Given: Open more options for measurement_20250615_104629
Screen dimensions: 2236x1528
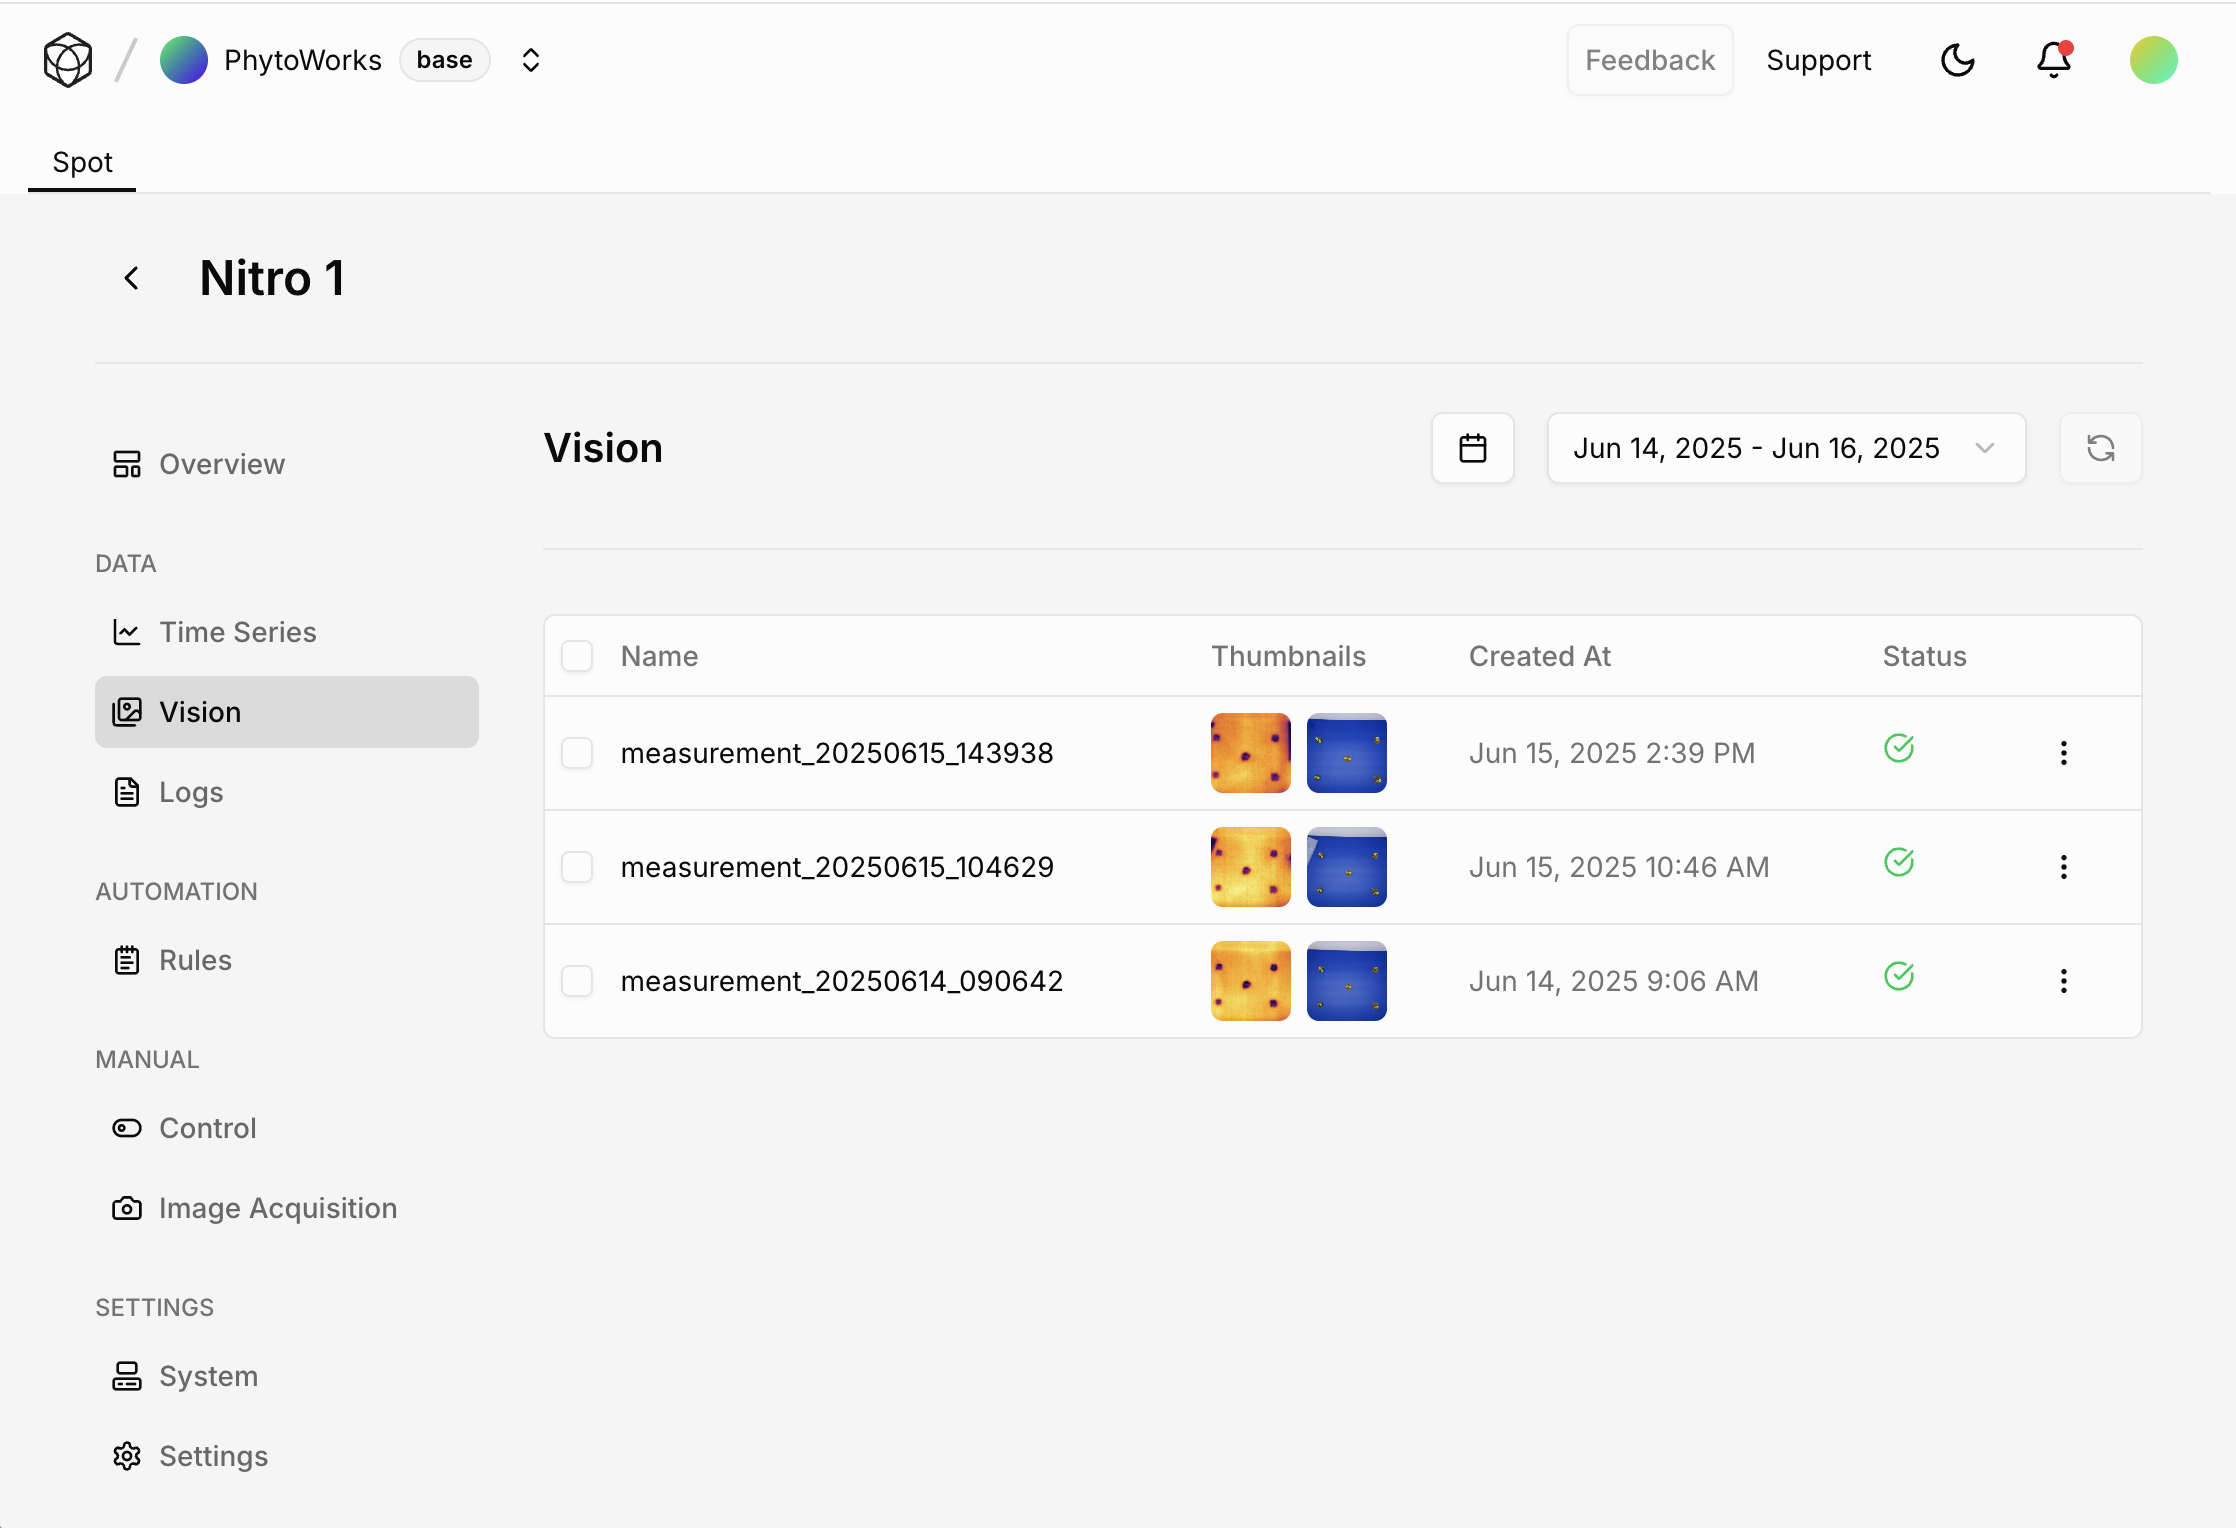Looking at the screenshot, I should click(x=2064, y=867).
